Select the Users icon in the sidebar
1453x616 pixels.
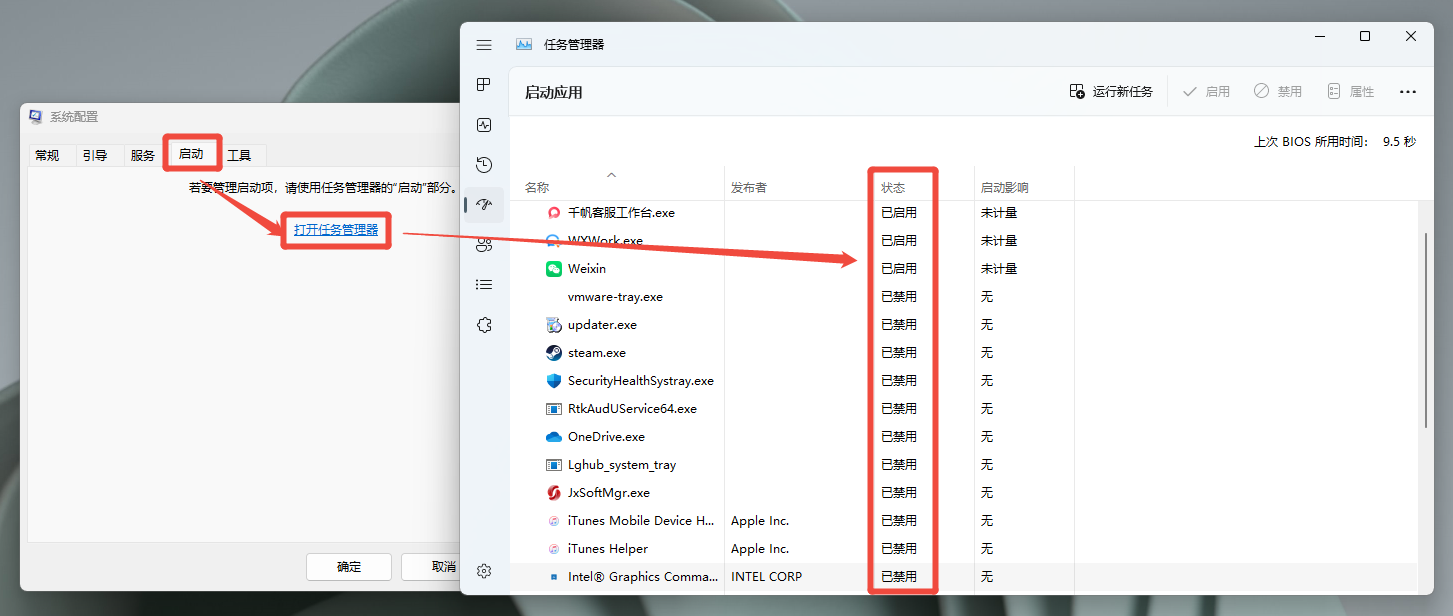coord(484,245)
